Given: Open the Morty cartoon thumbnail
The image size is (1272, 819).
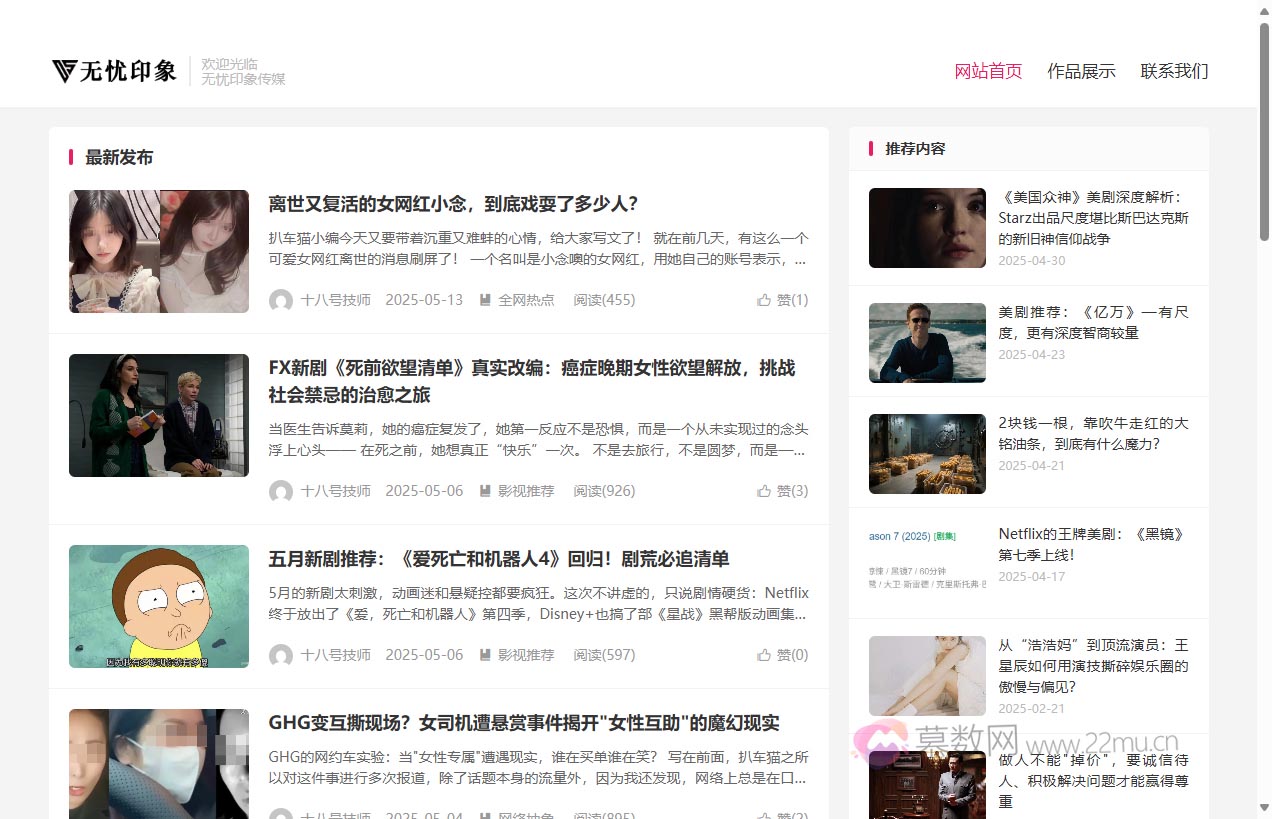Looking at the screenshot, I should pyautogui.click(x=158, y=606).
